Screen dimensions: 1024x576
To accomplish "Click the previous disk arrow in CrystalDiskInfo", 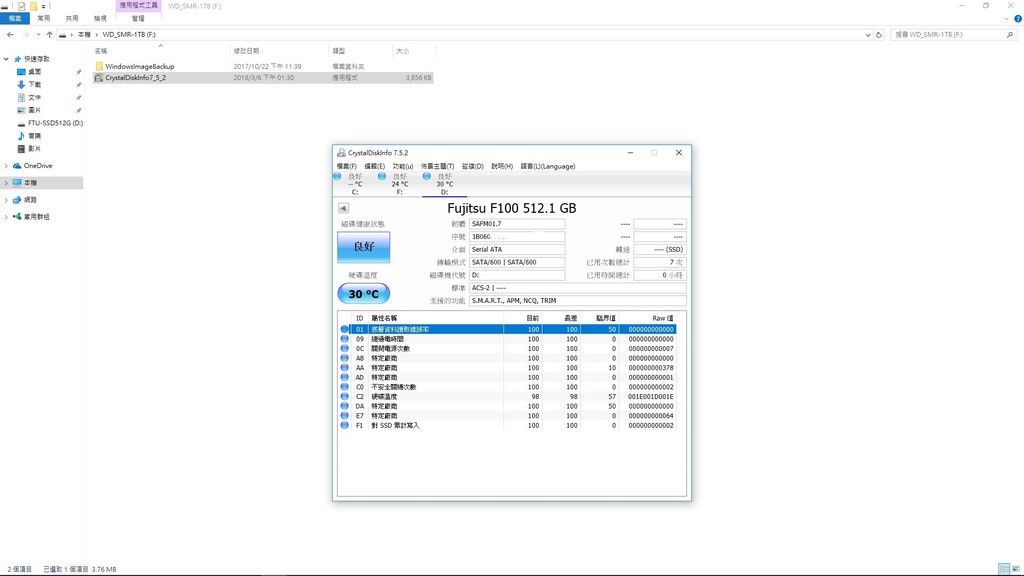I will tap(344, 208).
